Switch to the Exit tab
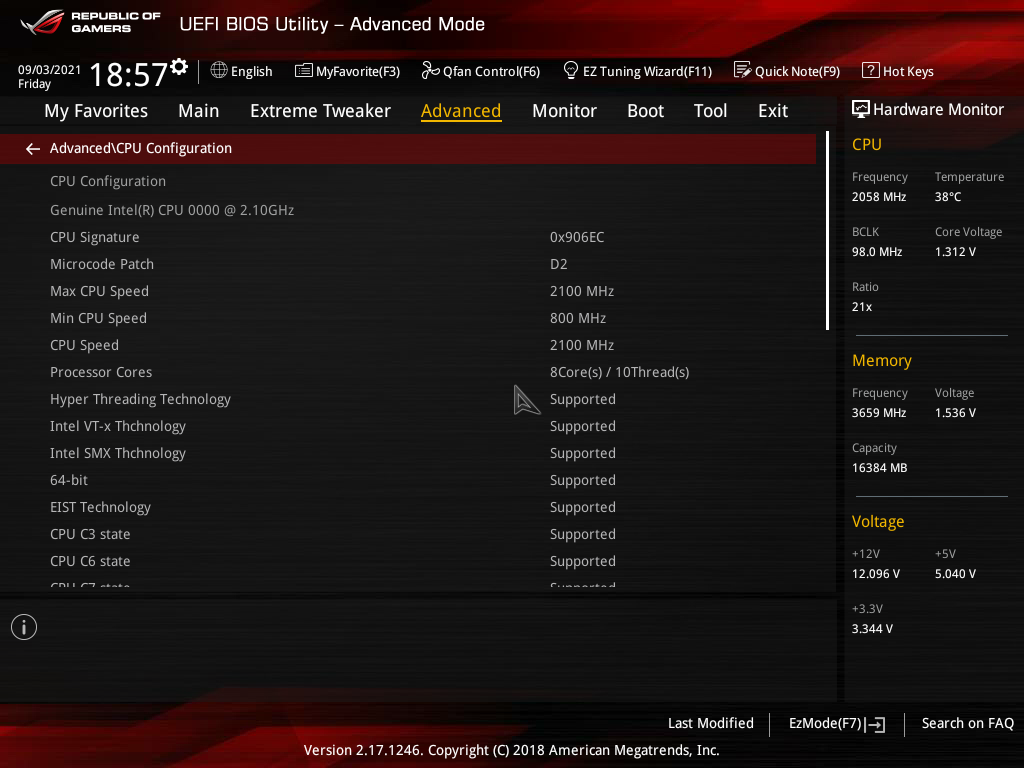Viewport: 1024px width, 768px height. (773, 111)
